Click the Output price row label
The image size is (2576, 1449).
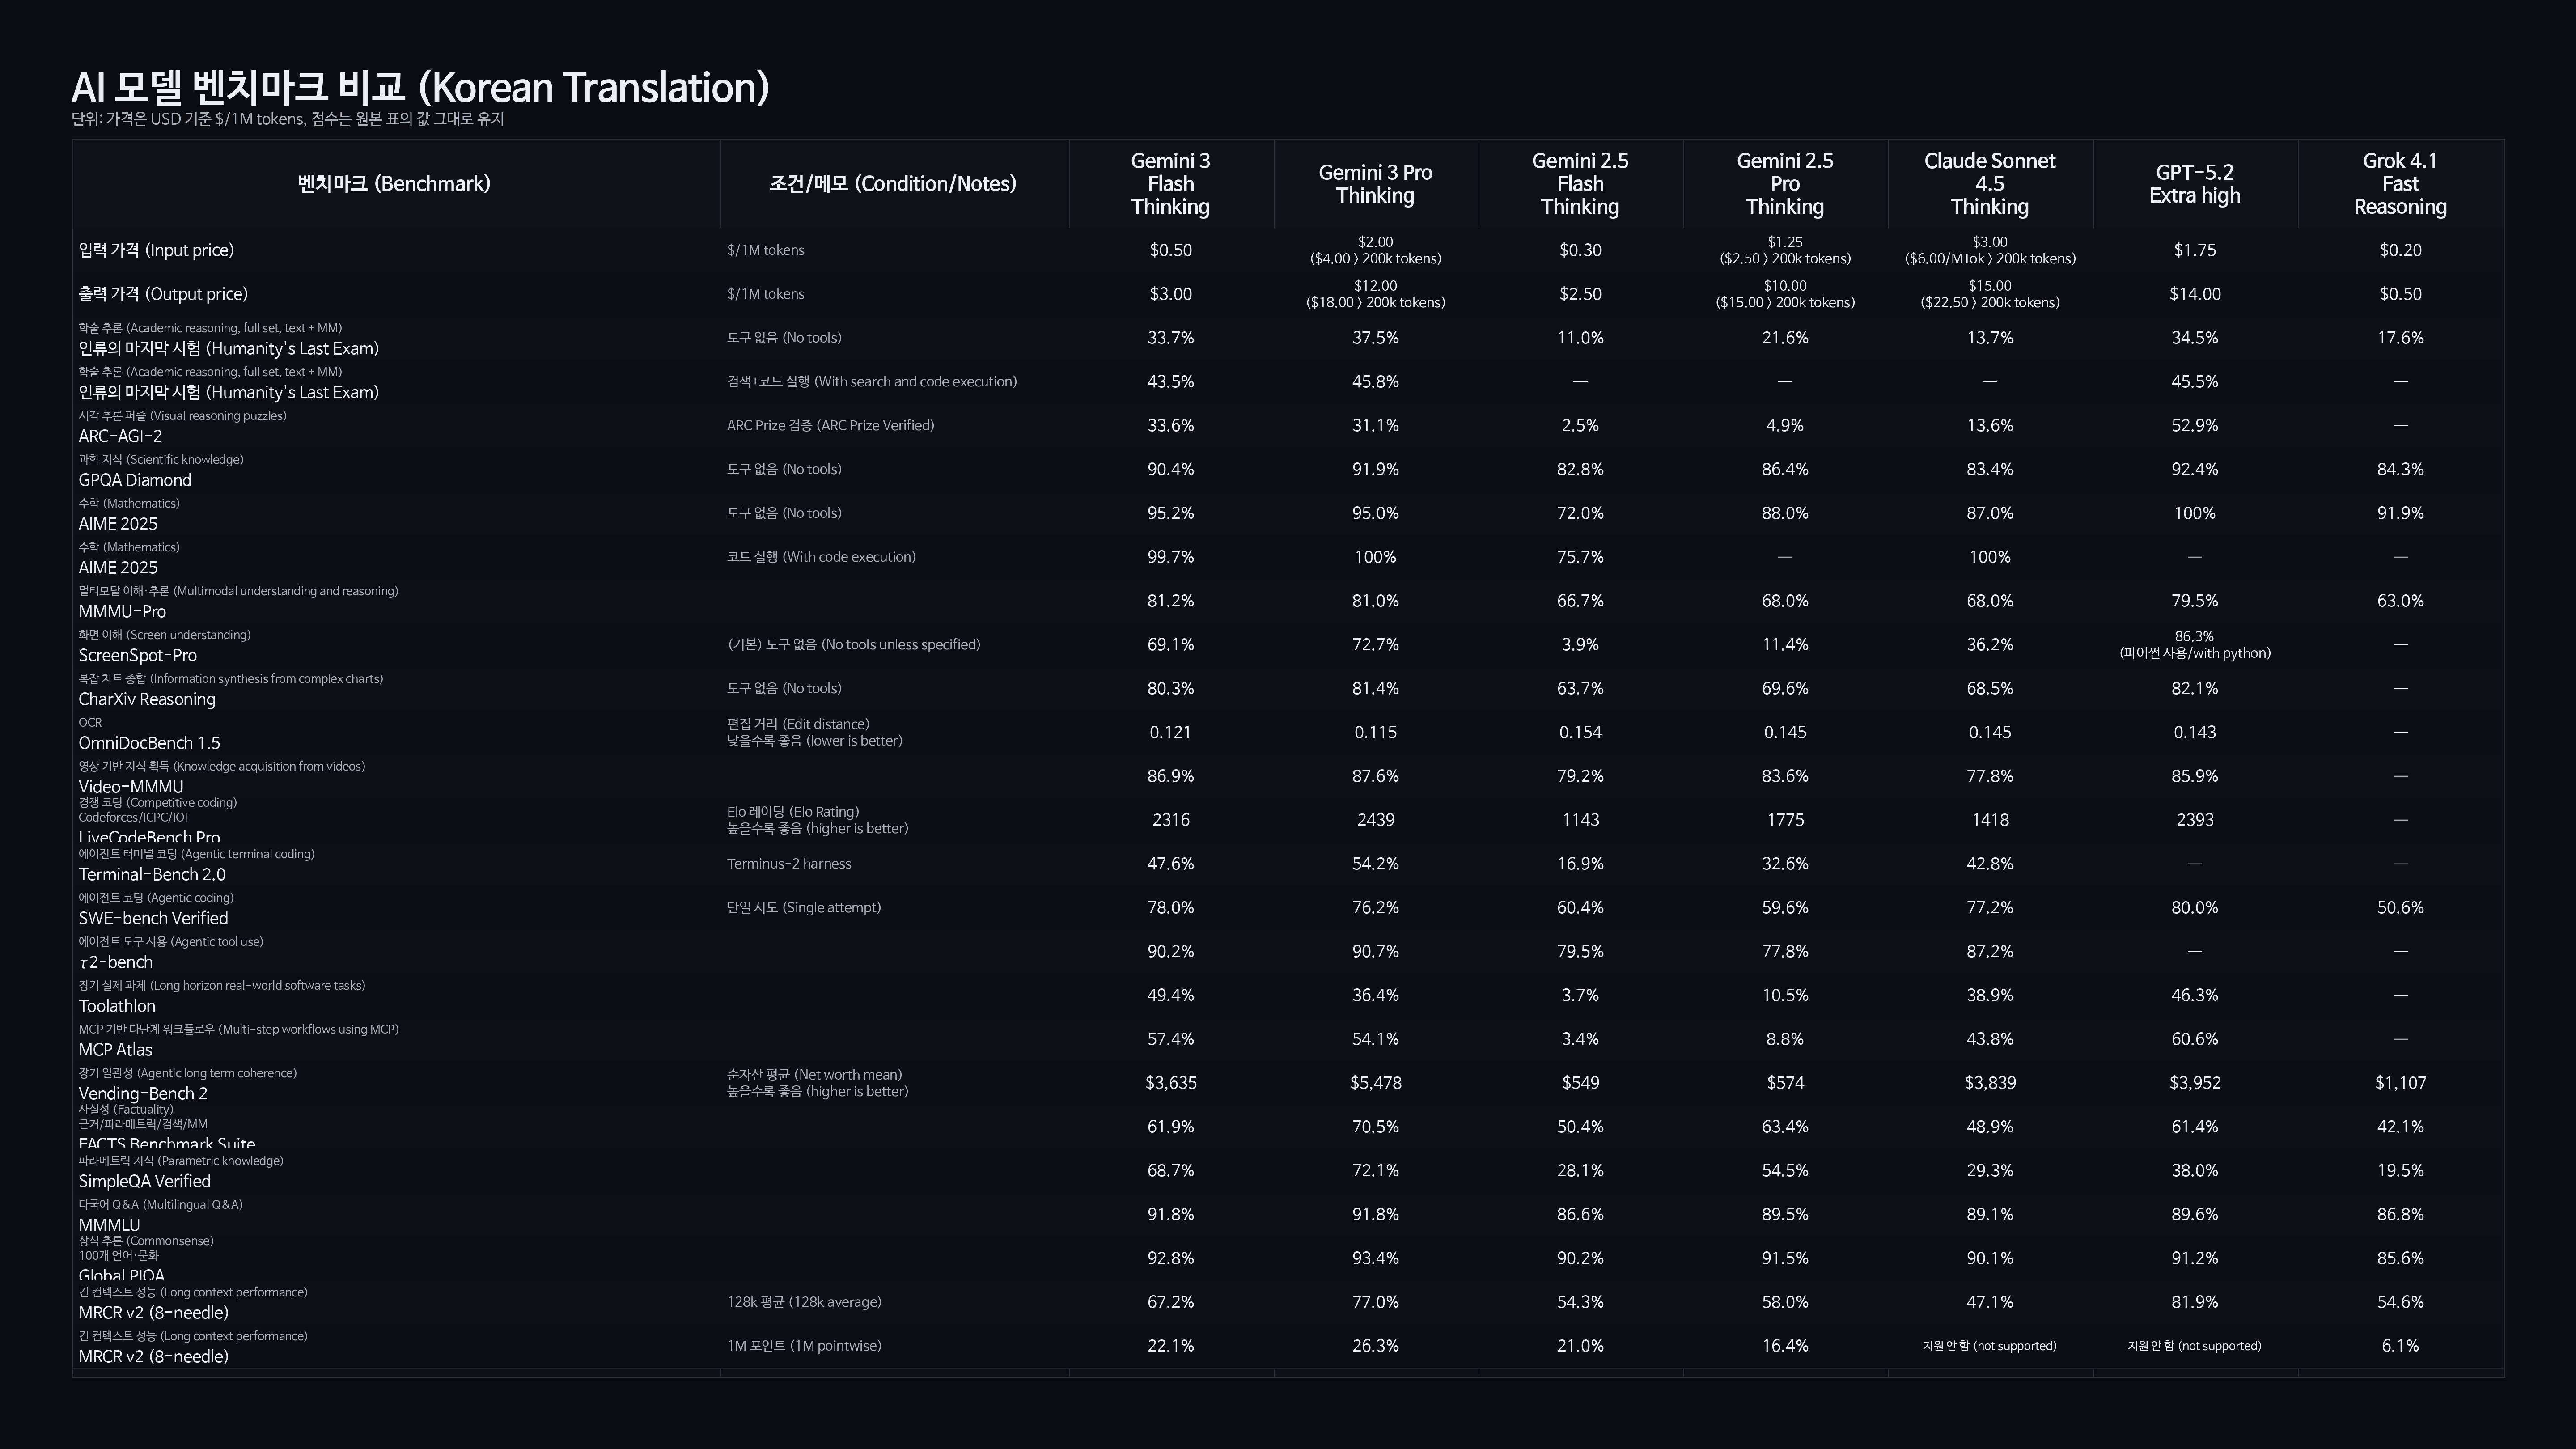[163, 294]
